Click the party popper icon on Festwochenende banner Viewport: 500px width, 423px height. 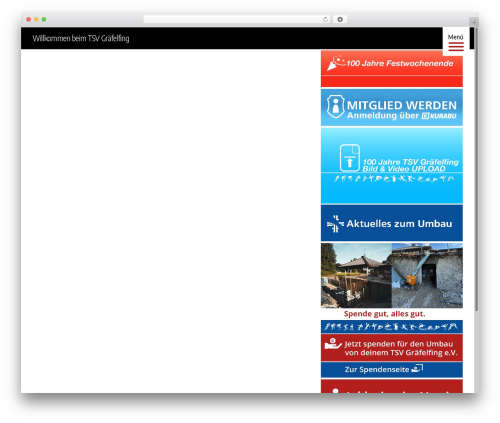[x=336, y=63]
